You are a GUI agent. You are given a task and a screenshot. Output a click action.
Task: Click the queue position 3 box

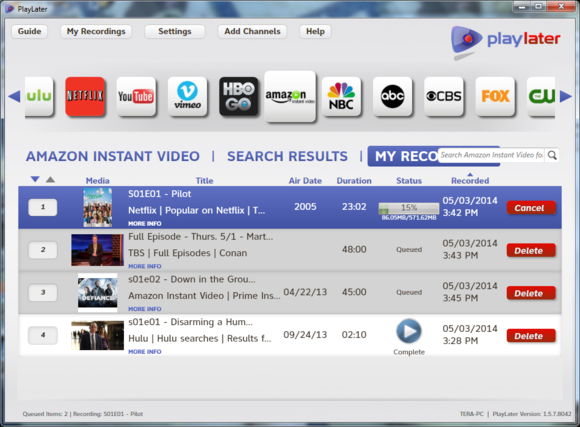[43, 292]
